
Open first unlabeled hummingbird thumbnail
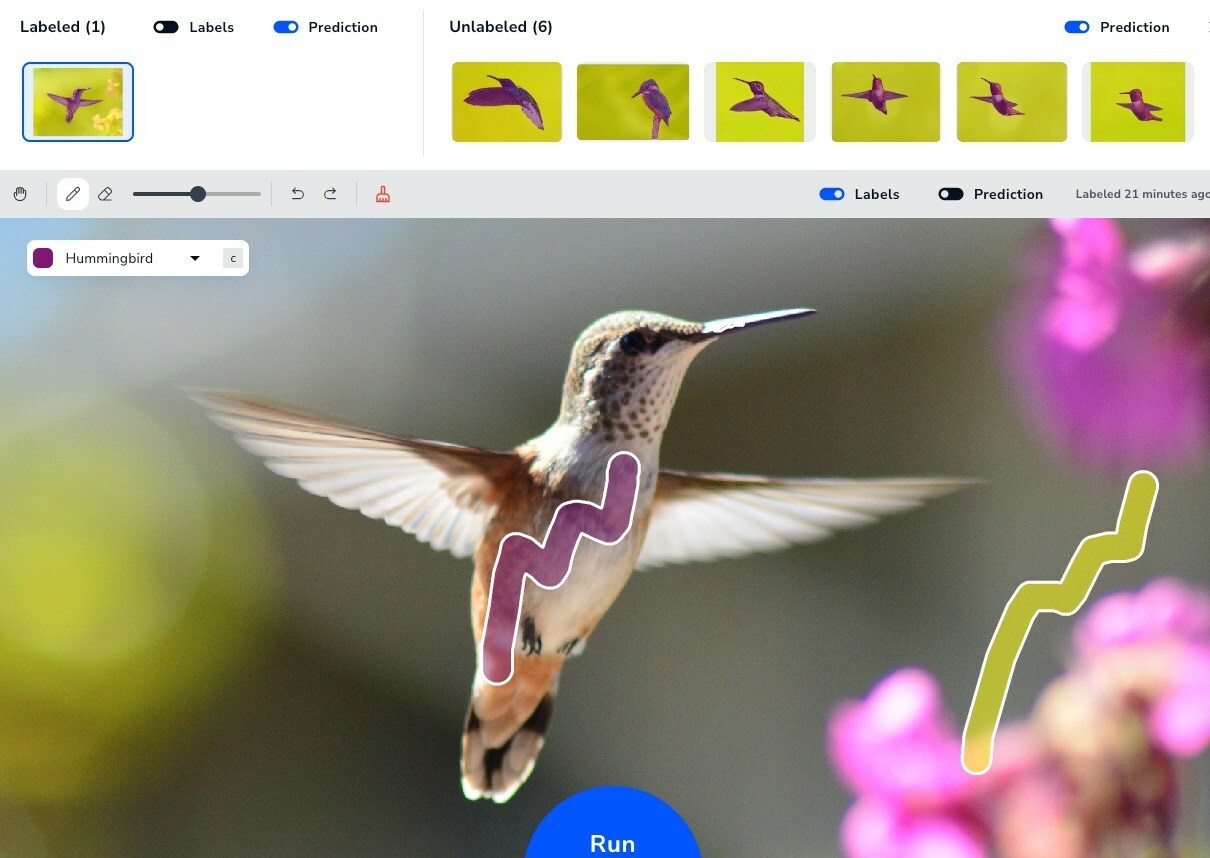[507, 102]
